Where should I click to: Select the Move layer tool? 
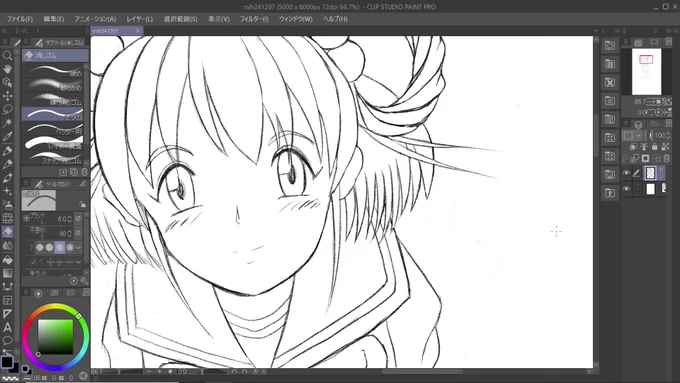[7, 95]
